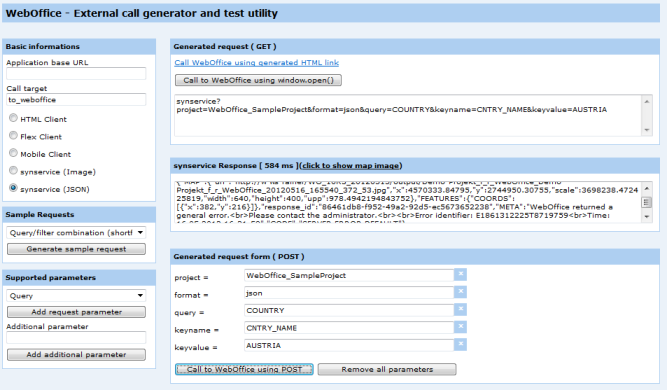667x390 pixels.
Task: Click the query value field containing COUNTRY
Action: click(349, 310)
